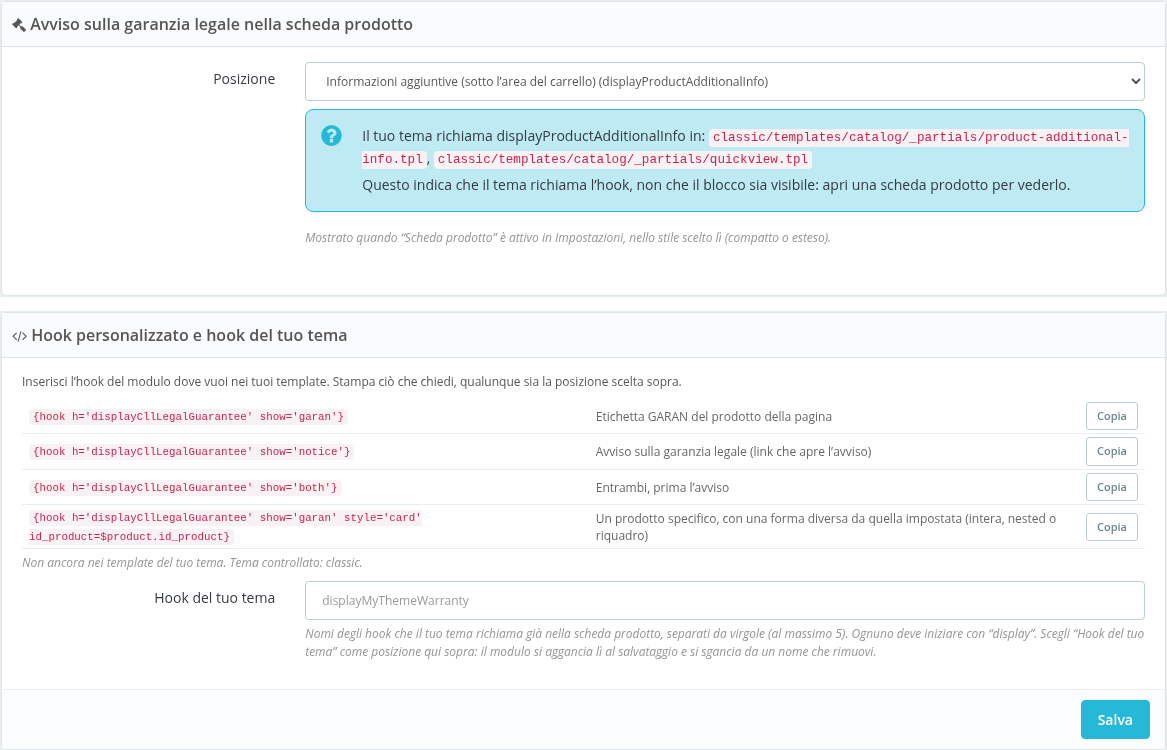Click the hook code with show='garan'
The width and height of the screenshot is (1167, 750).
(x=188, y=417)
